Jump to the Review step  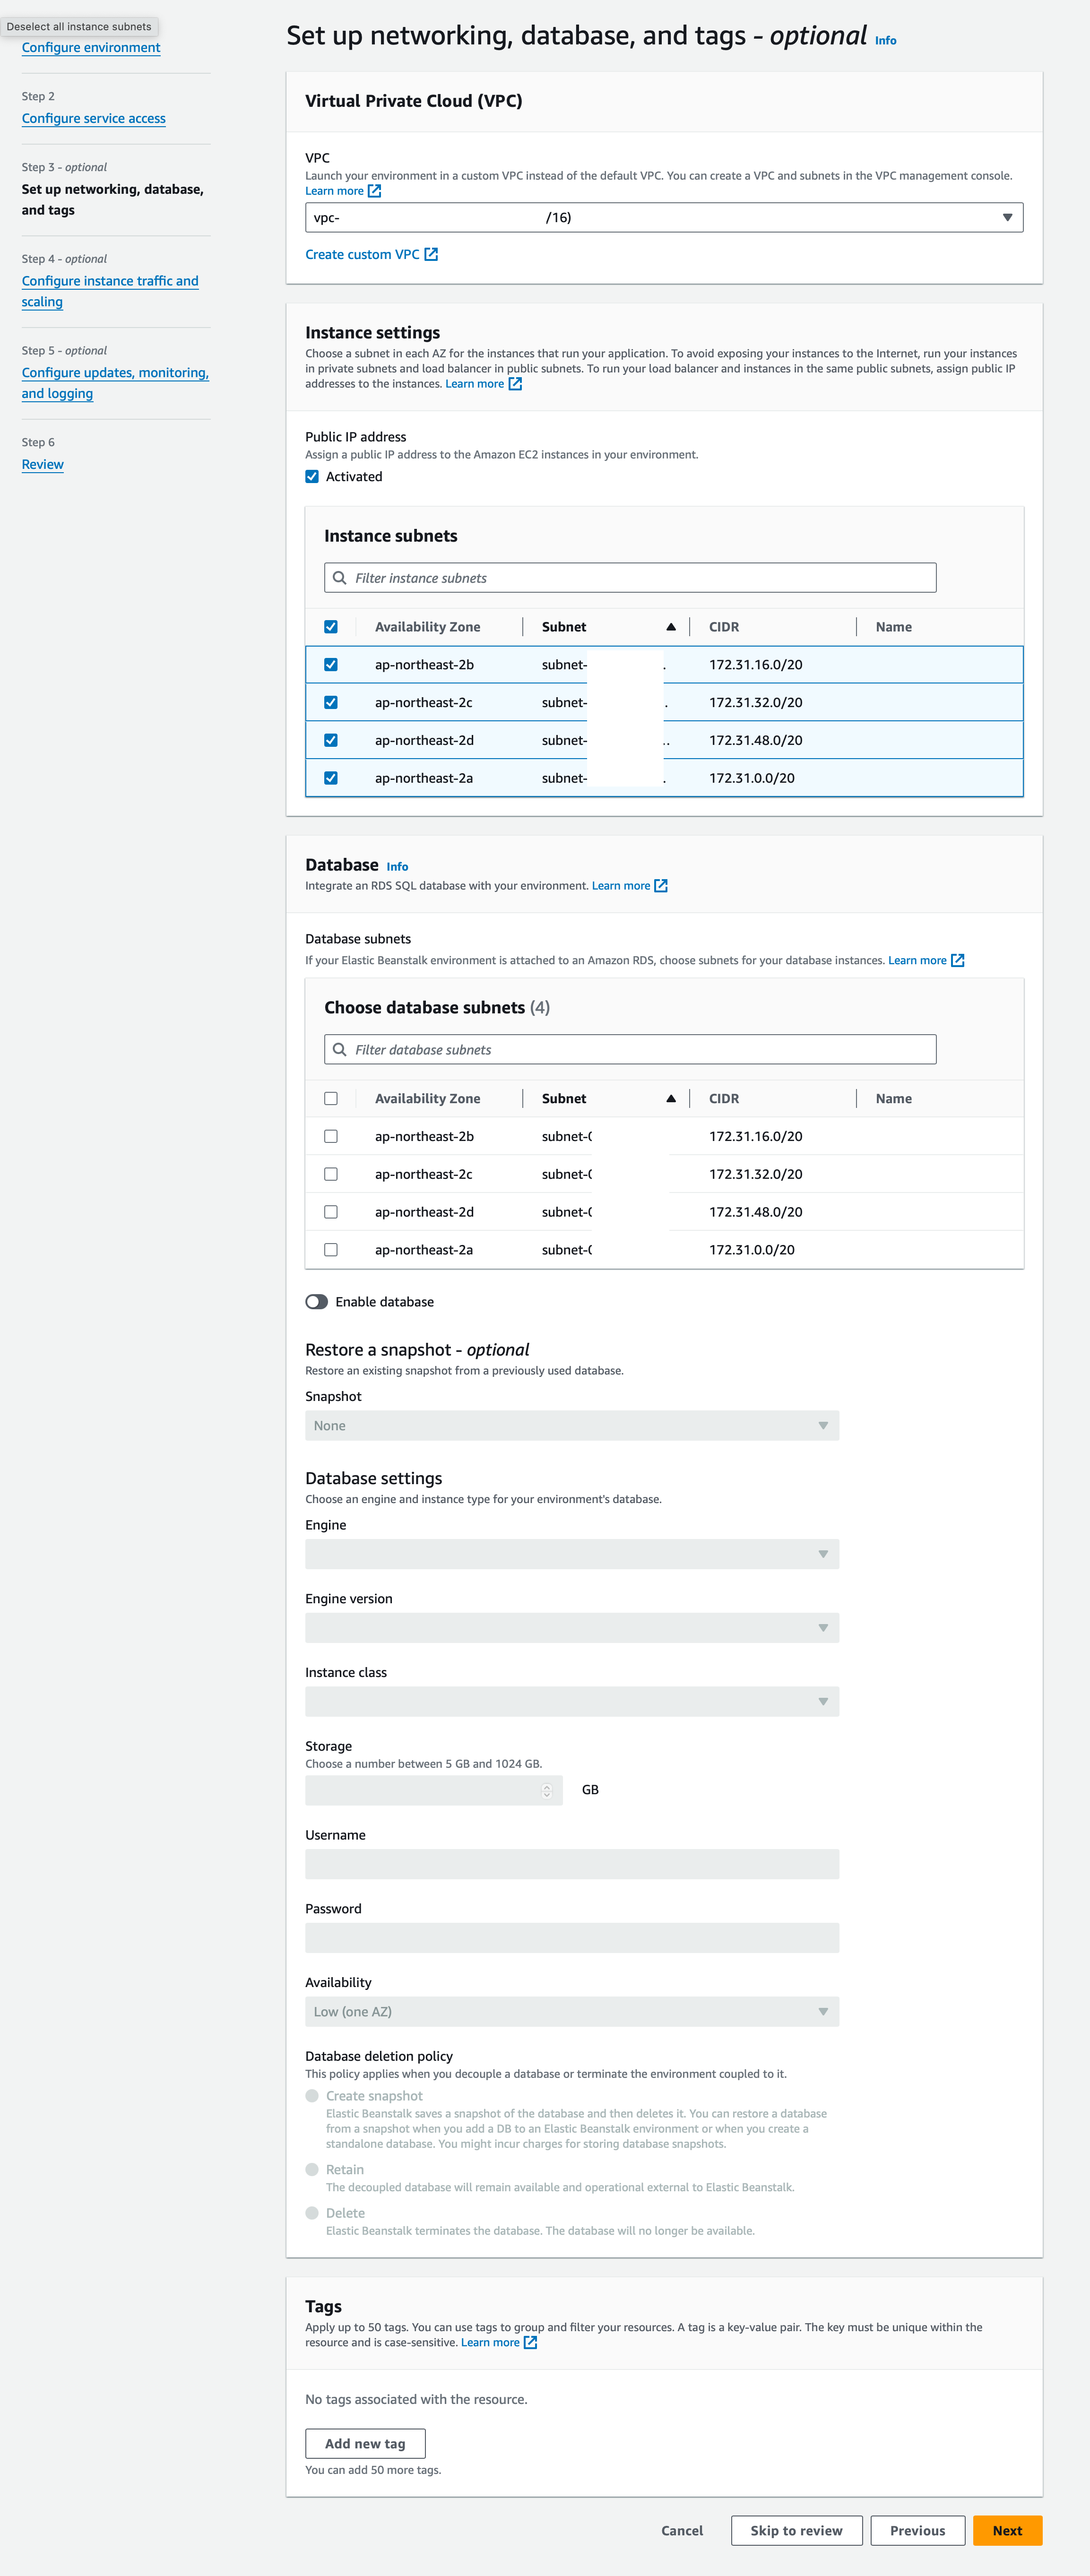coord(43,464)
